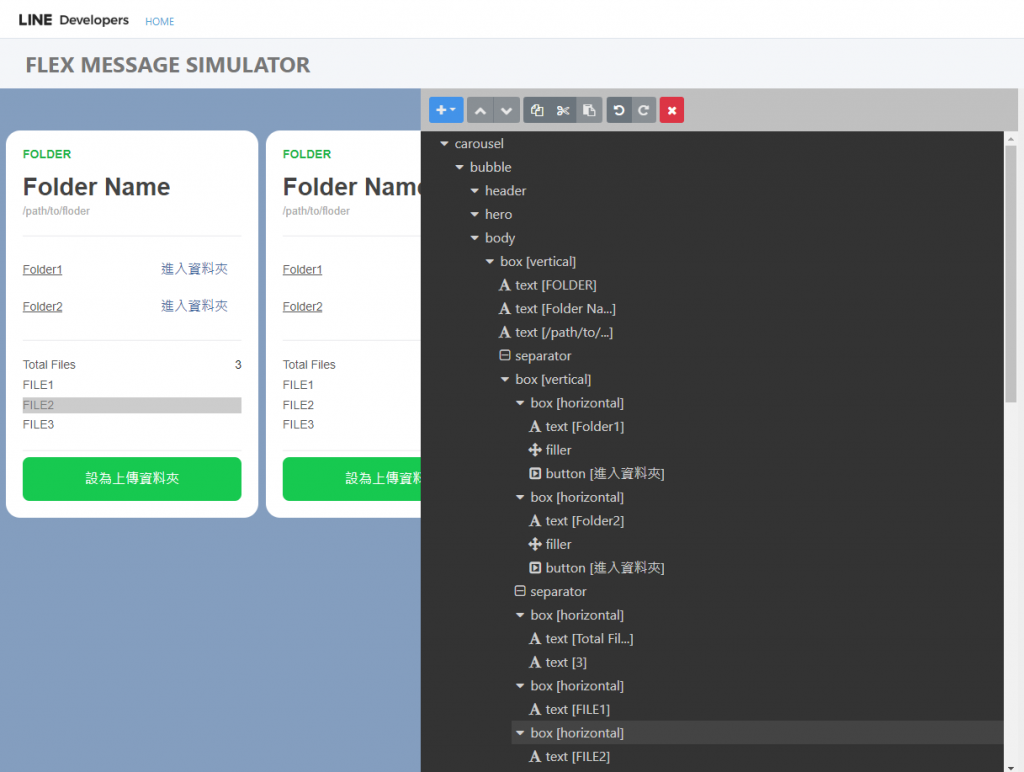
Task: Click green upload button in second bubble
Action: coord(352,479)
